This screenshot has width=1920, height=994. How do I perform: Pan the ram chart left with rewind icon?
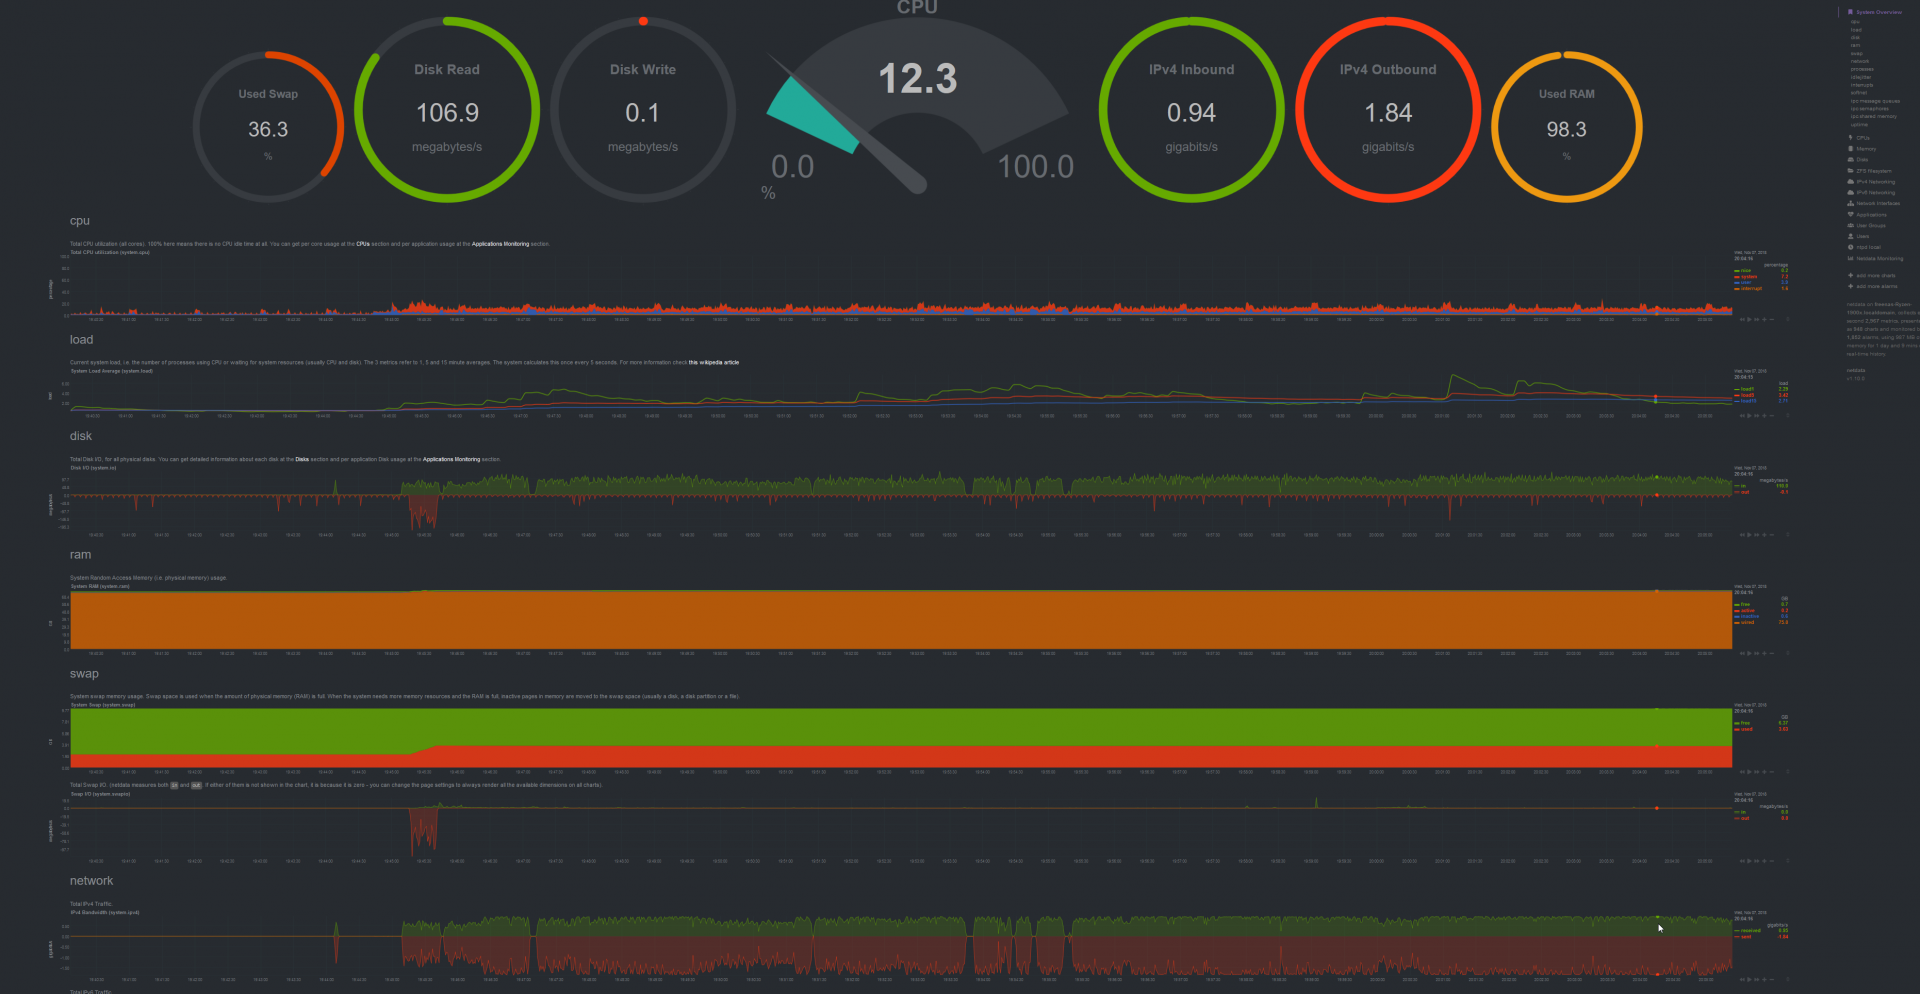(1742, 653)
